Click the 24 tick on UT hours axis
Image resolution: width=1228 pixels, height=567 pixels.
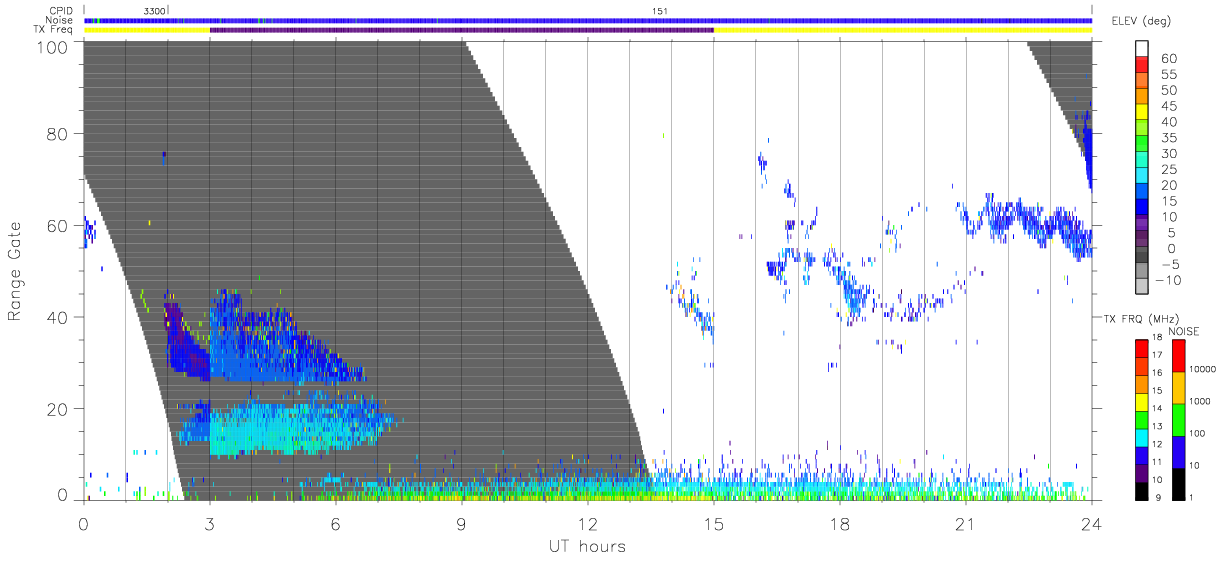tap(1091, 524)
